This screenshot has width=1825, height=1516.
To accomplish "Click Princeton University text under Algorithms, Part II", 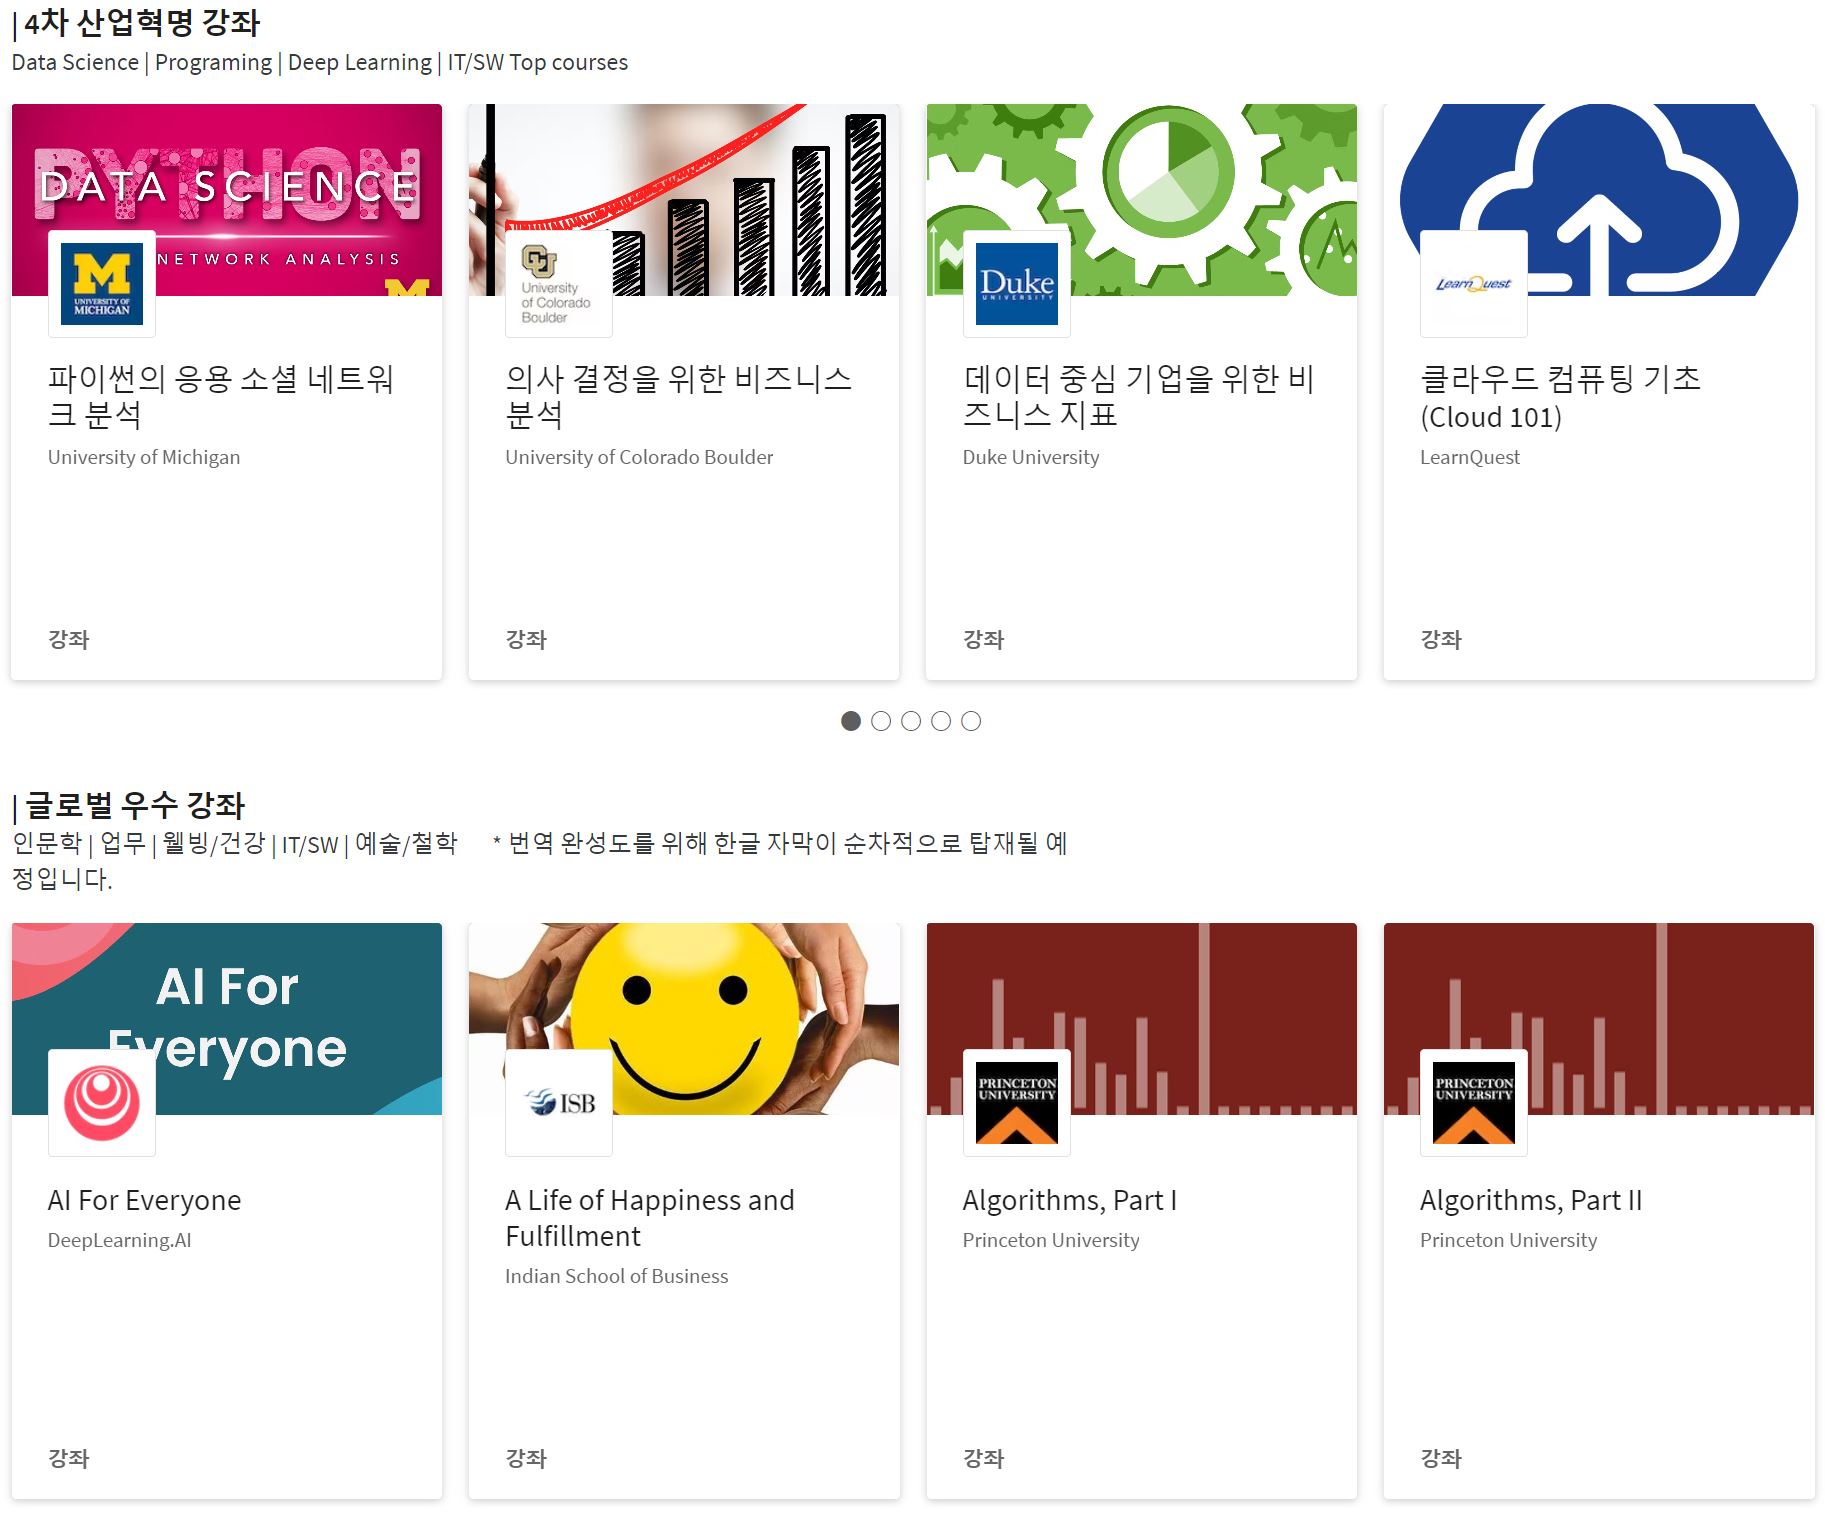I will point(1509,1240).
